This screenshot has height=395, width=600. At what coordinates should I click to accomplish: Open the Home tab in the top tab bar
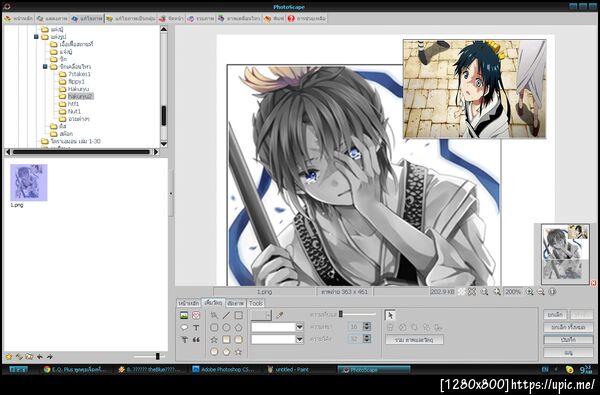19,18
